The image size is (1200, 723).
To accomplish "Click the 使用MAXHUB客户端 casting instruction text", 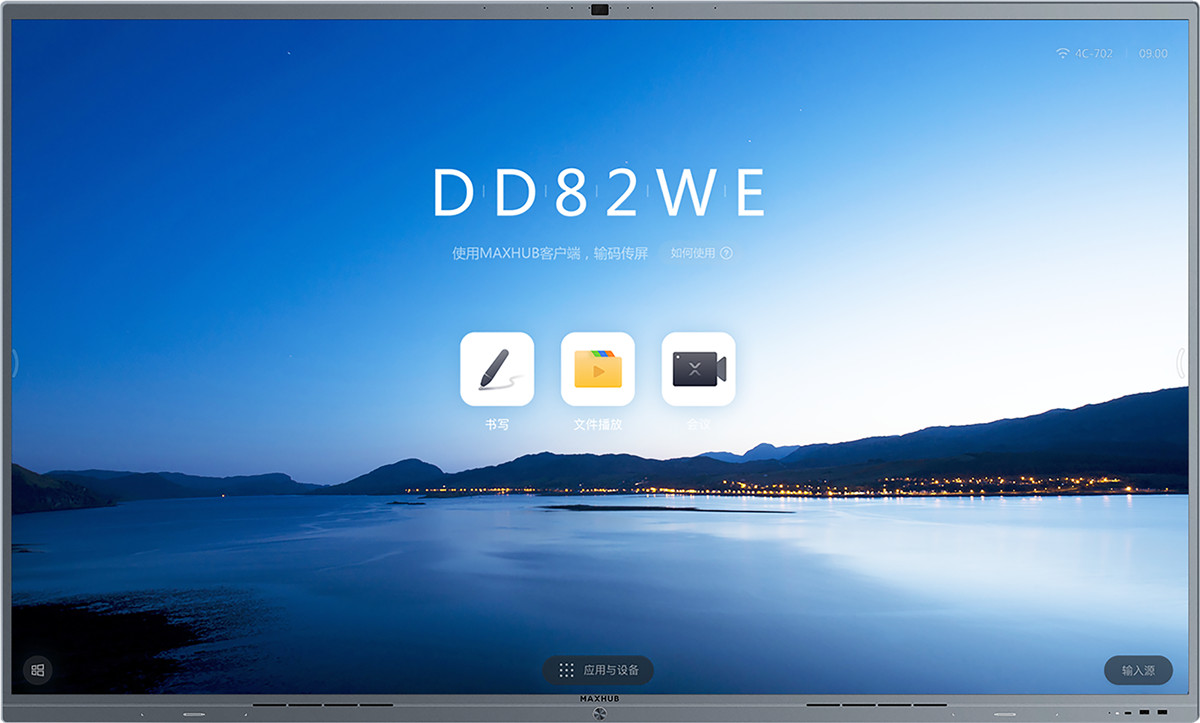I will [x=550, y=253].
